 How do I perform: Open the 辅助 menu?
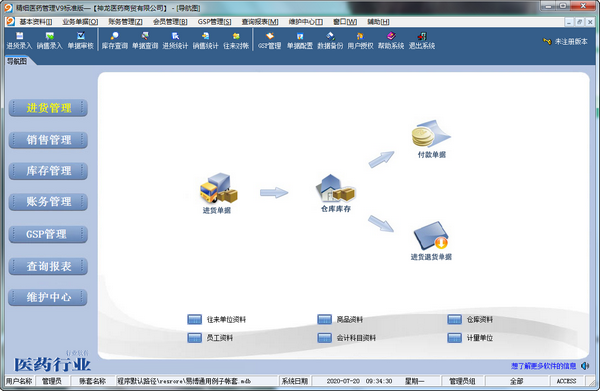[378, 22]
